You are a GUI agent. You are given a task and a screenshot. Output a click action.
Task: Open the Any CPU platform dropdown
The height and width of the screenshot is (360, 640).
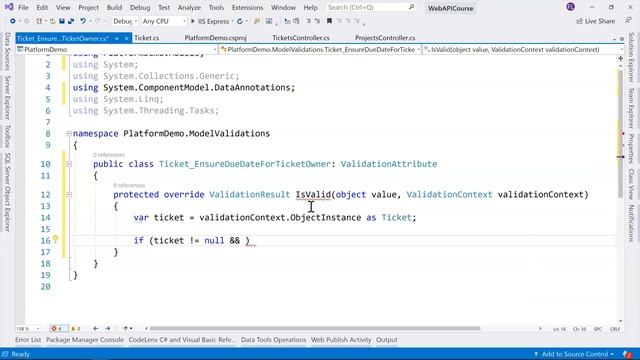[164, 21]
